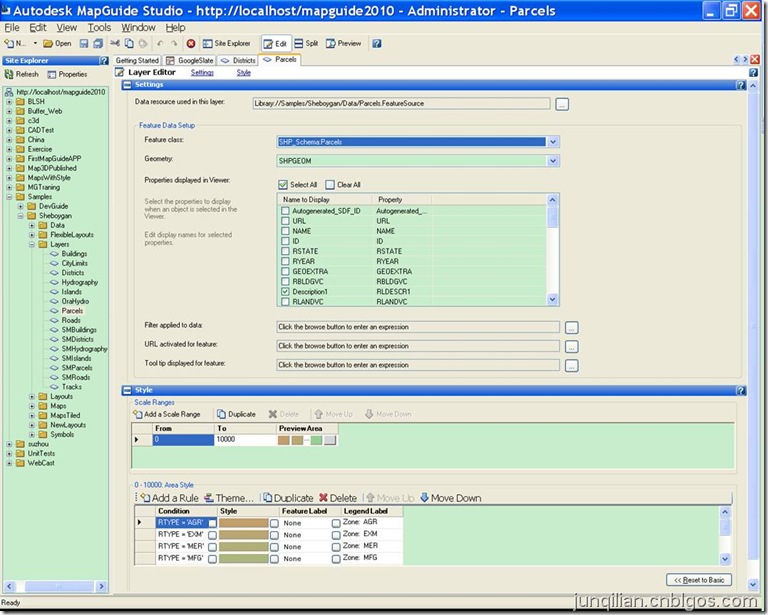768x615 pixels.
Task: Click the Settings link in Layer Editor
Action: point(202,73)
